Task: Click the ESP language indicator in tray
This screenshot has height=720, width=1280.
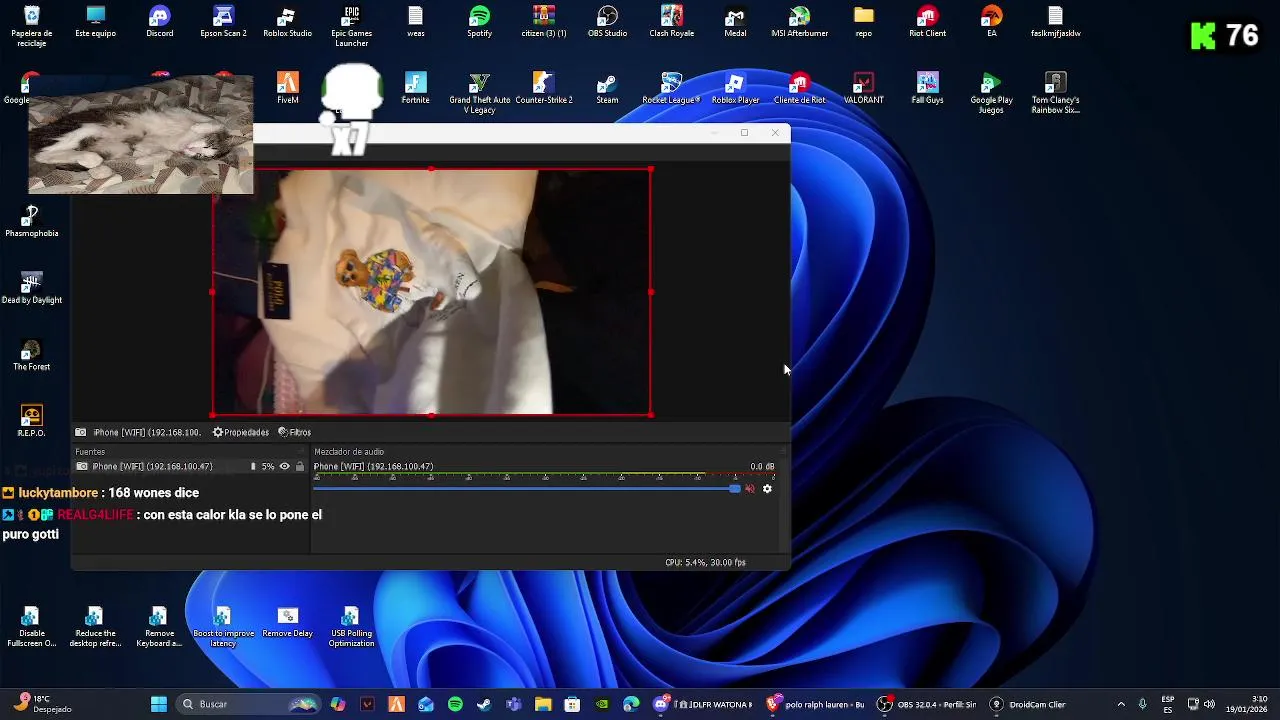Action: pyautogui.click(x=1168, y=704)
